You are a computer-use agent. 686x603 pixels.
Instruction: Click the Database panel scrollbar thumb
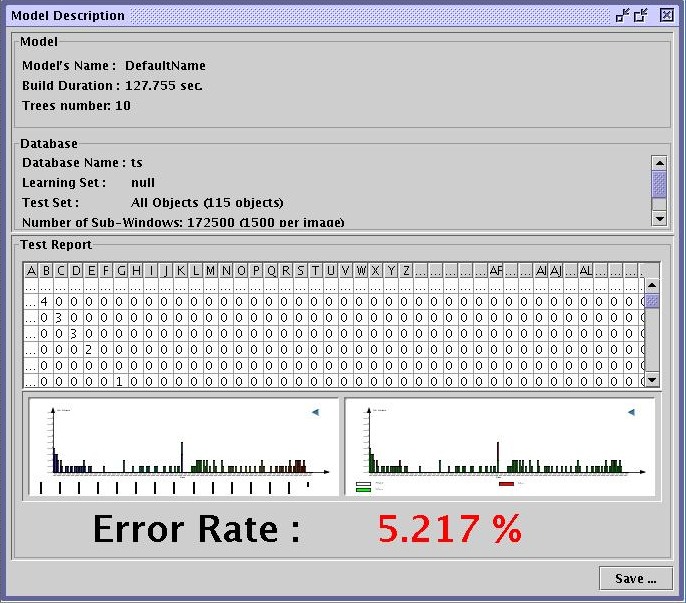(x=659, y=184)
